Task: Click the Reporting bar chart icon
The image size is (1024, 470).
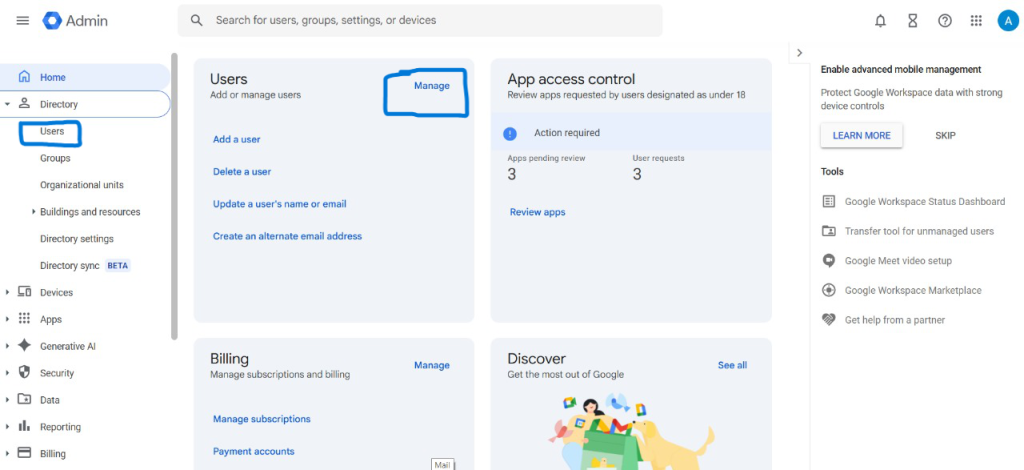Action: [24, 426]
